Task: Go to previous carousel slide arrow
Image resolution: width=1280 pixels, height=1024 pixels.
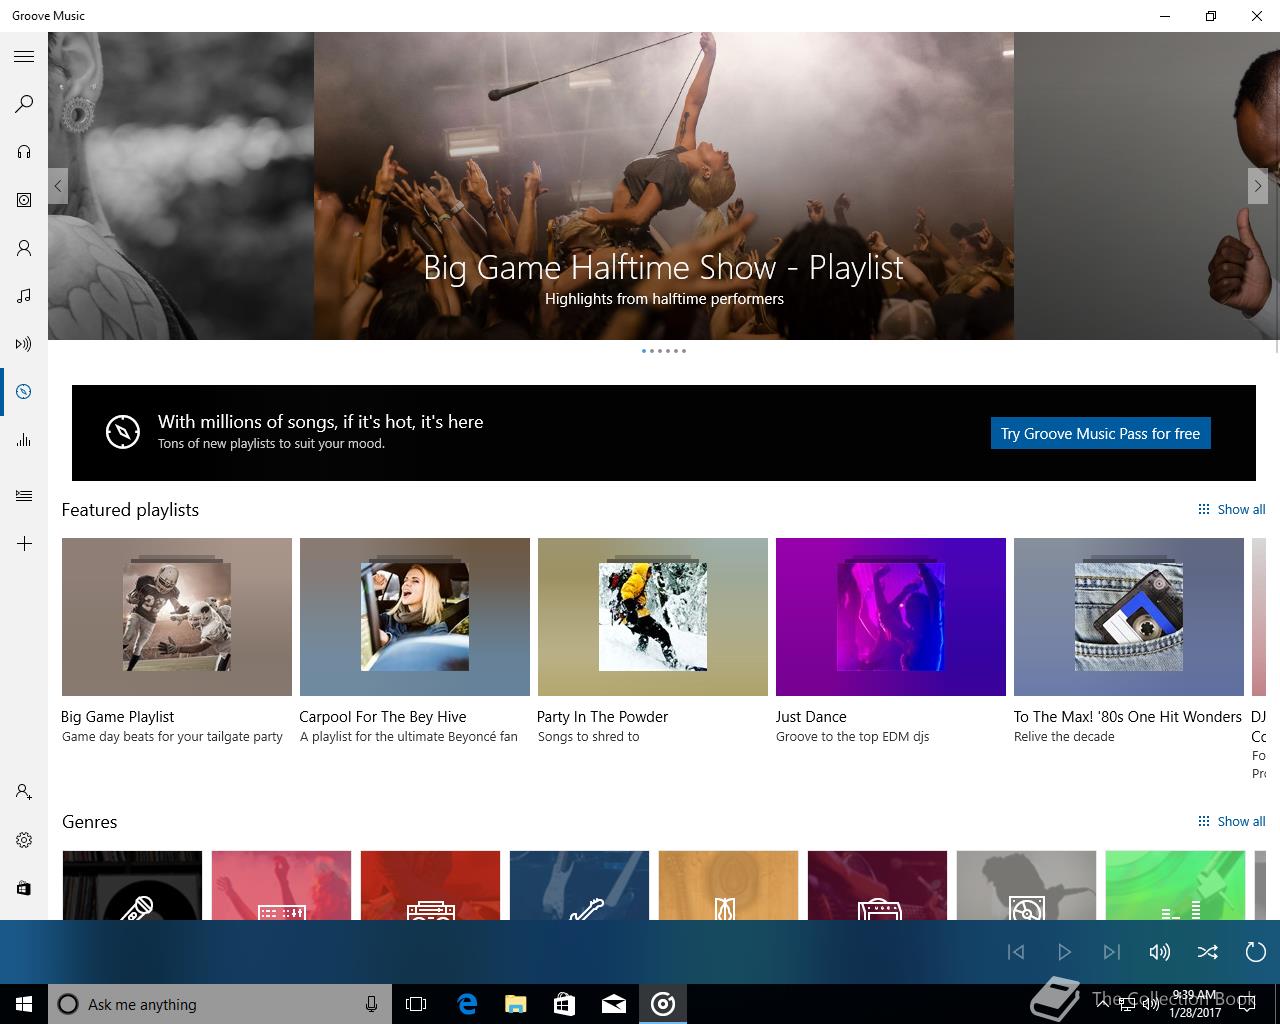Action: [58, 186]
